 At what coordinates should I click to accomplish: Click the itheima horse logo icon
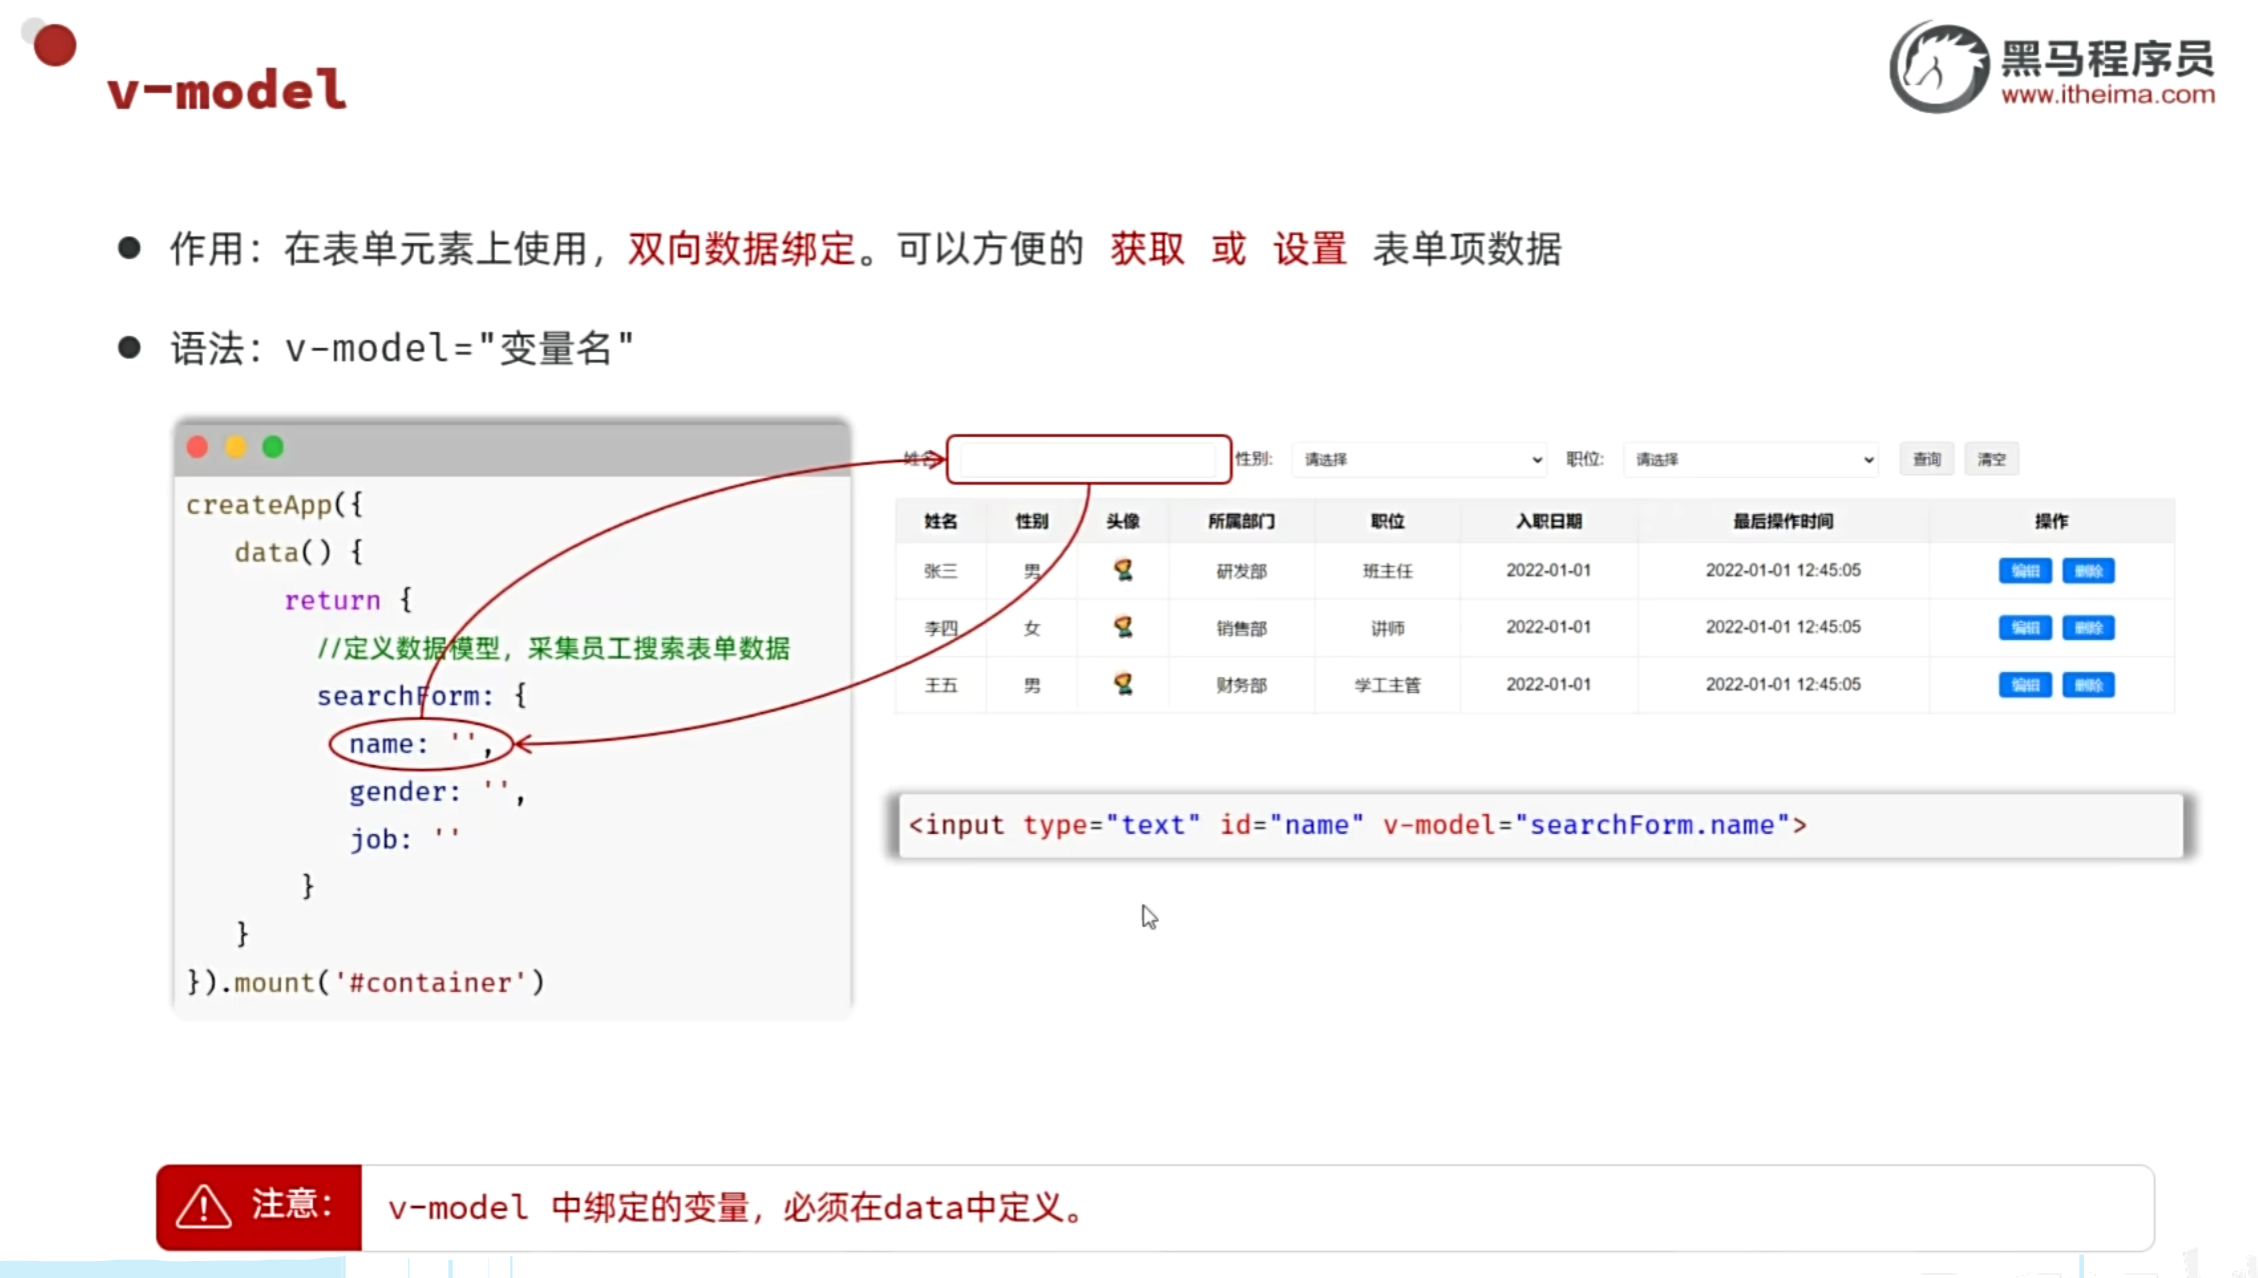tap(1938, 68)
